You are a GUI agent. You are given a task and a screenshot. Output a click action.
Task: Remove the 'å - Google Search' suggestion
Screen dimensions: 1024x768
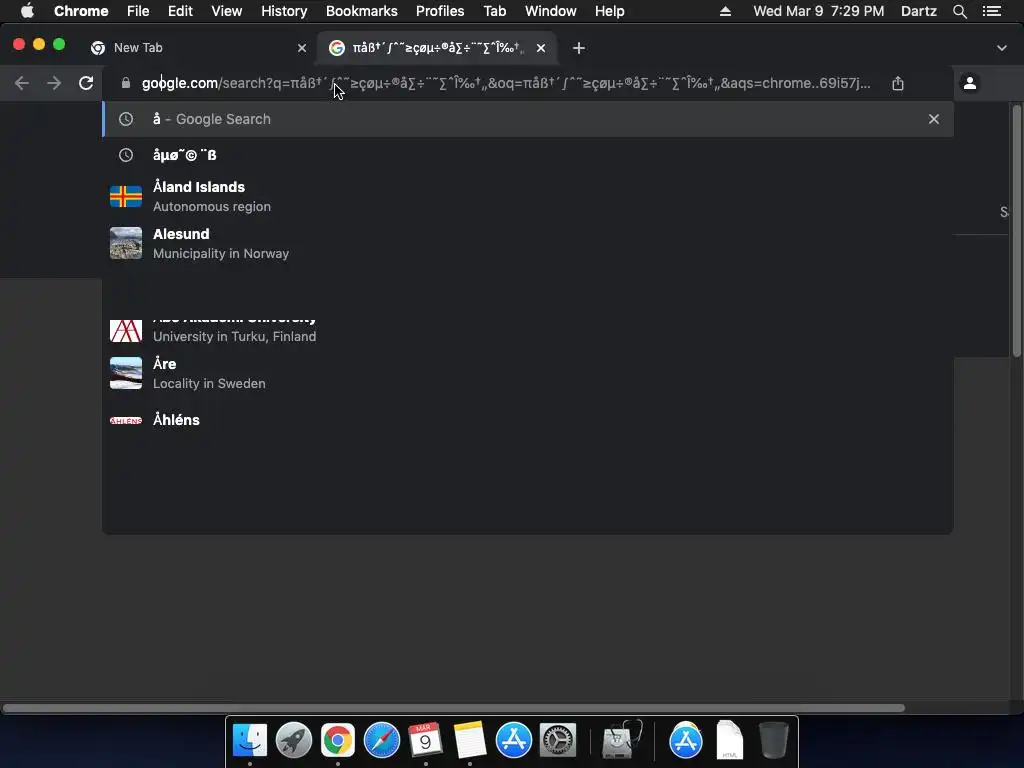click(x=934, y=119)
